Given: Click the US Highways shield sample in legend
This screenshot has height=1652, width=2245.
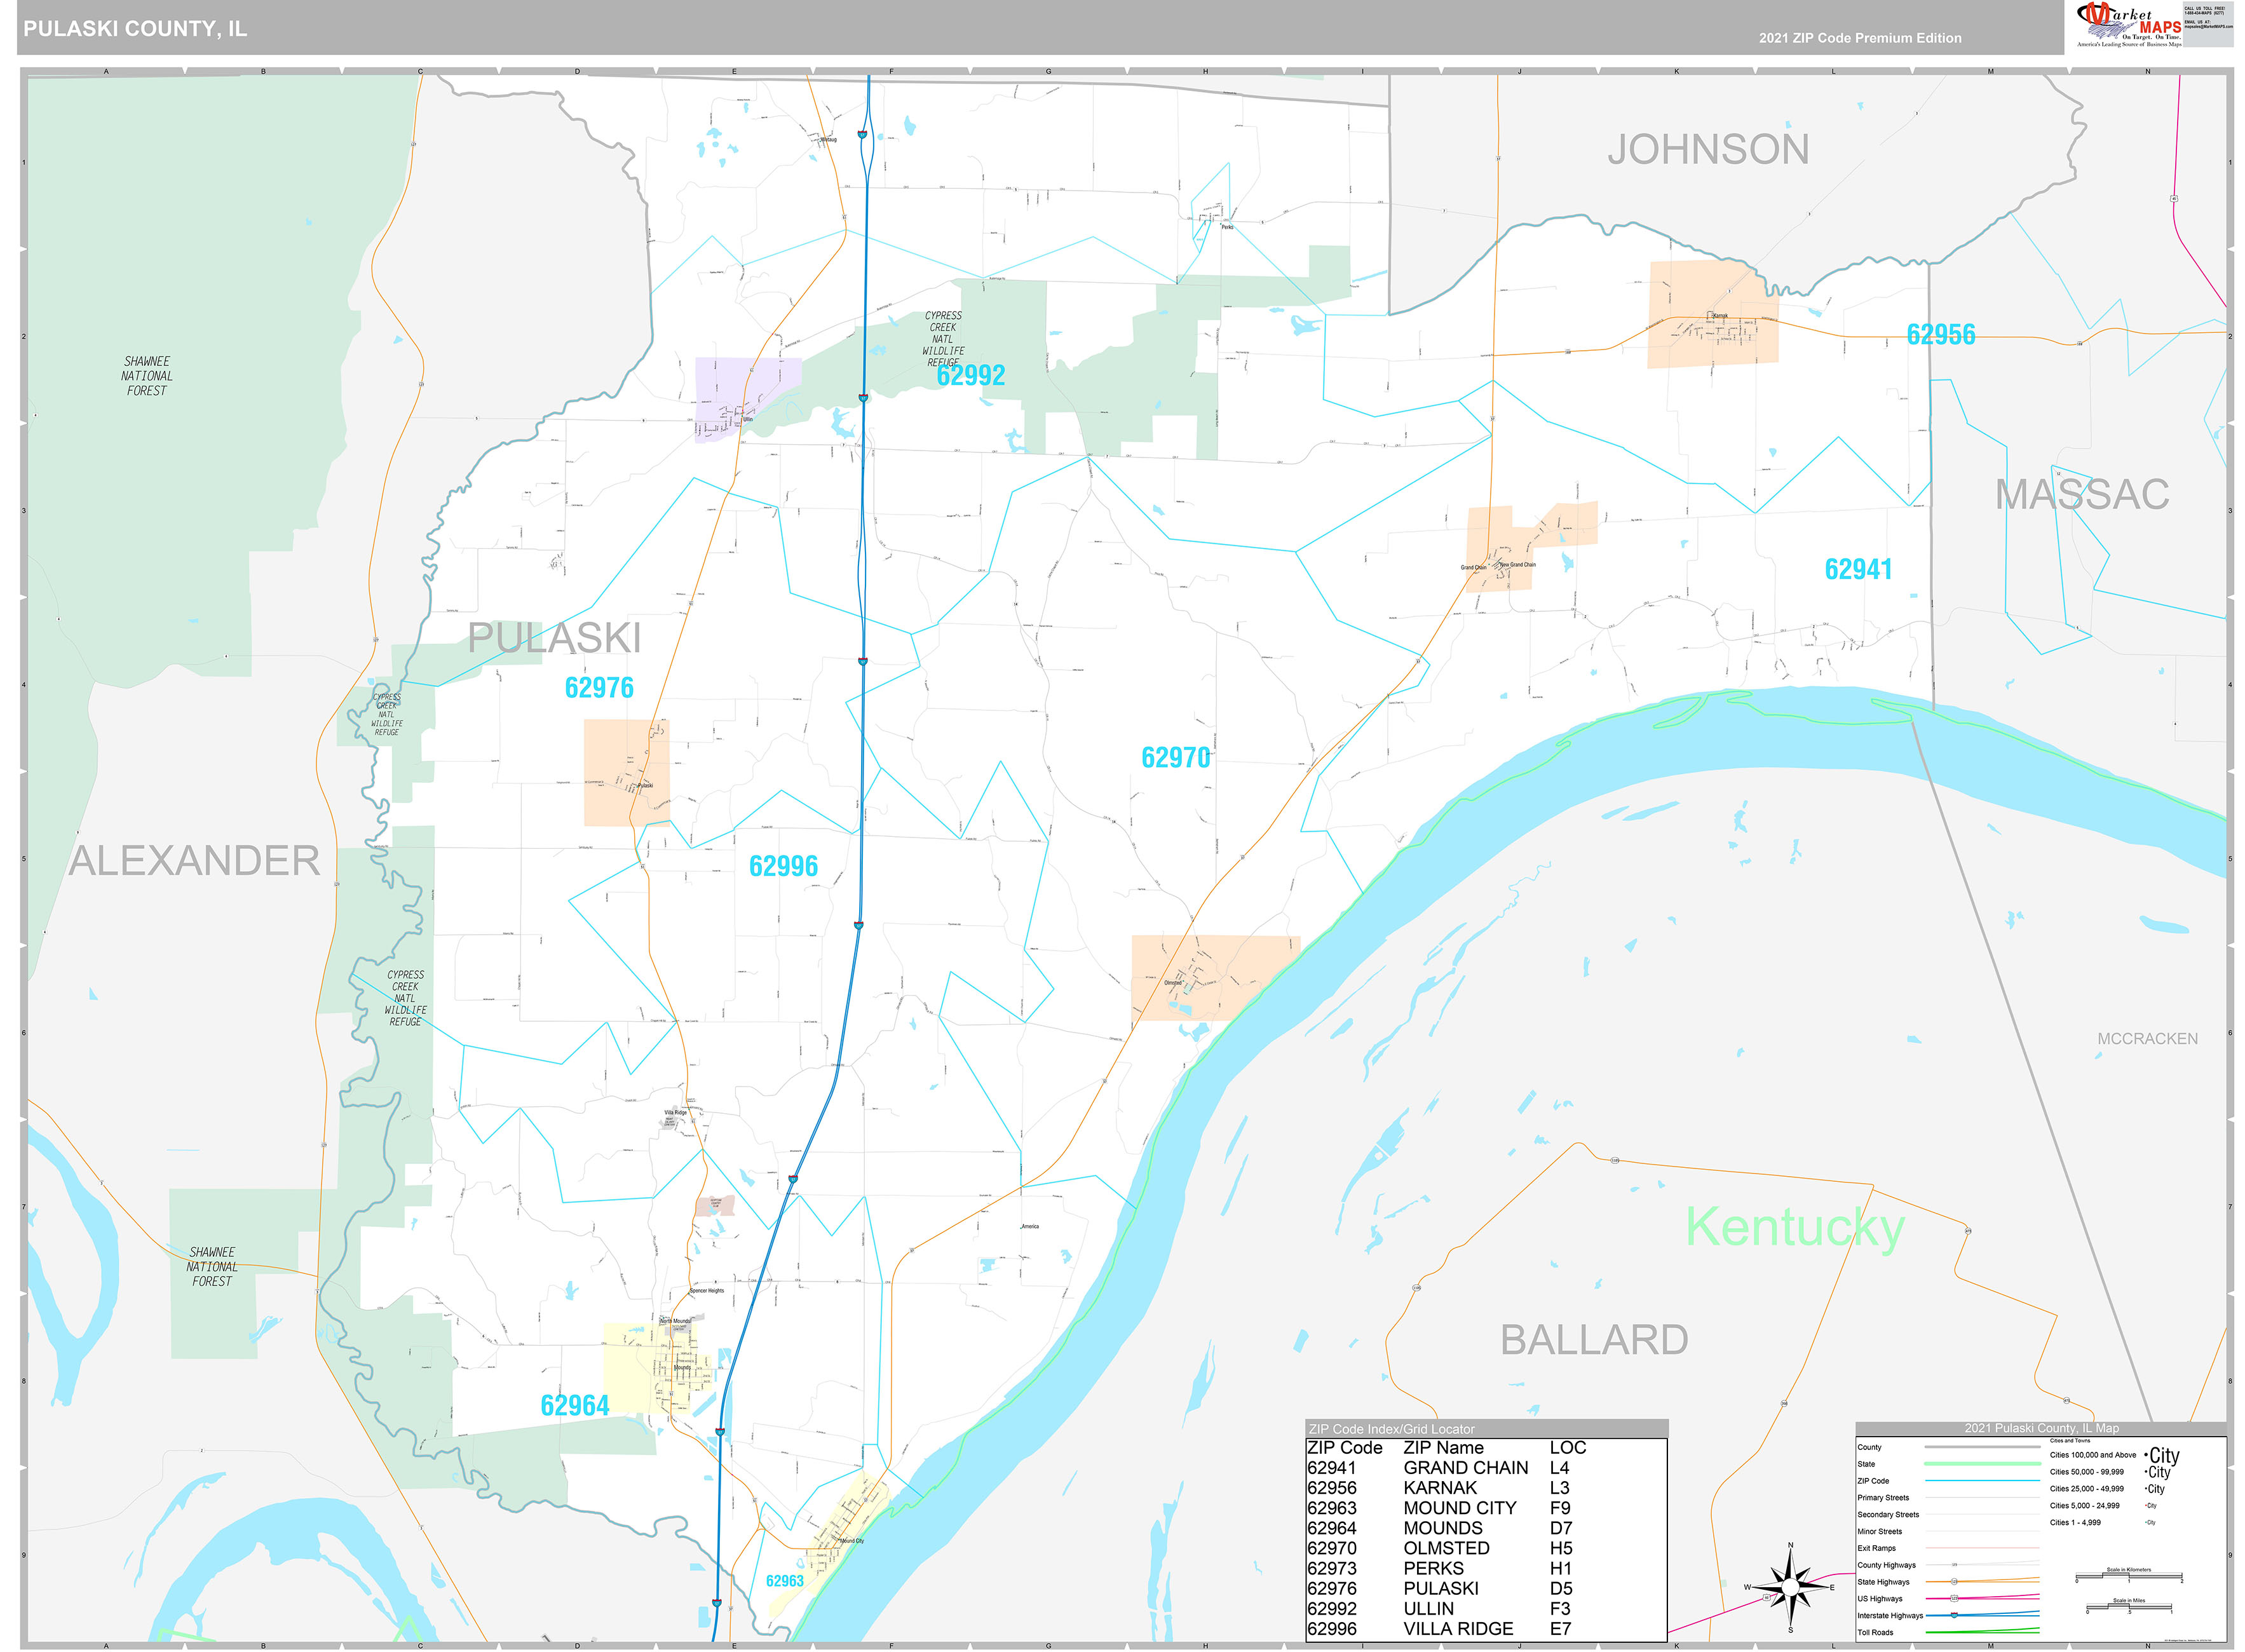Looking at the screenshot, I should point(1954,1598).
